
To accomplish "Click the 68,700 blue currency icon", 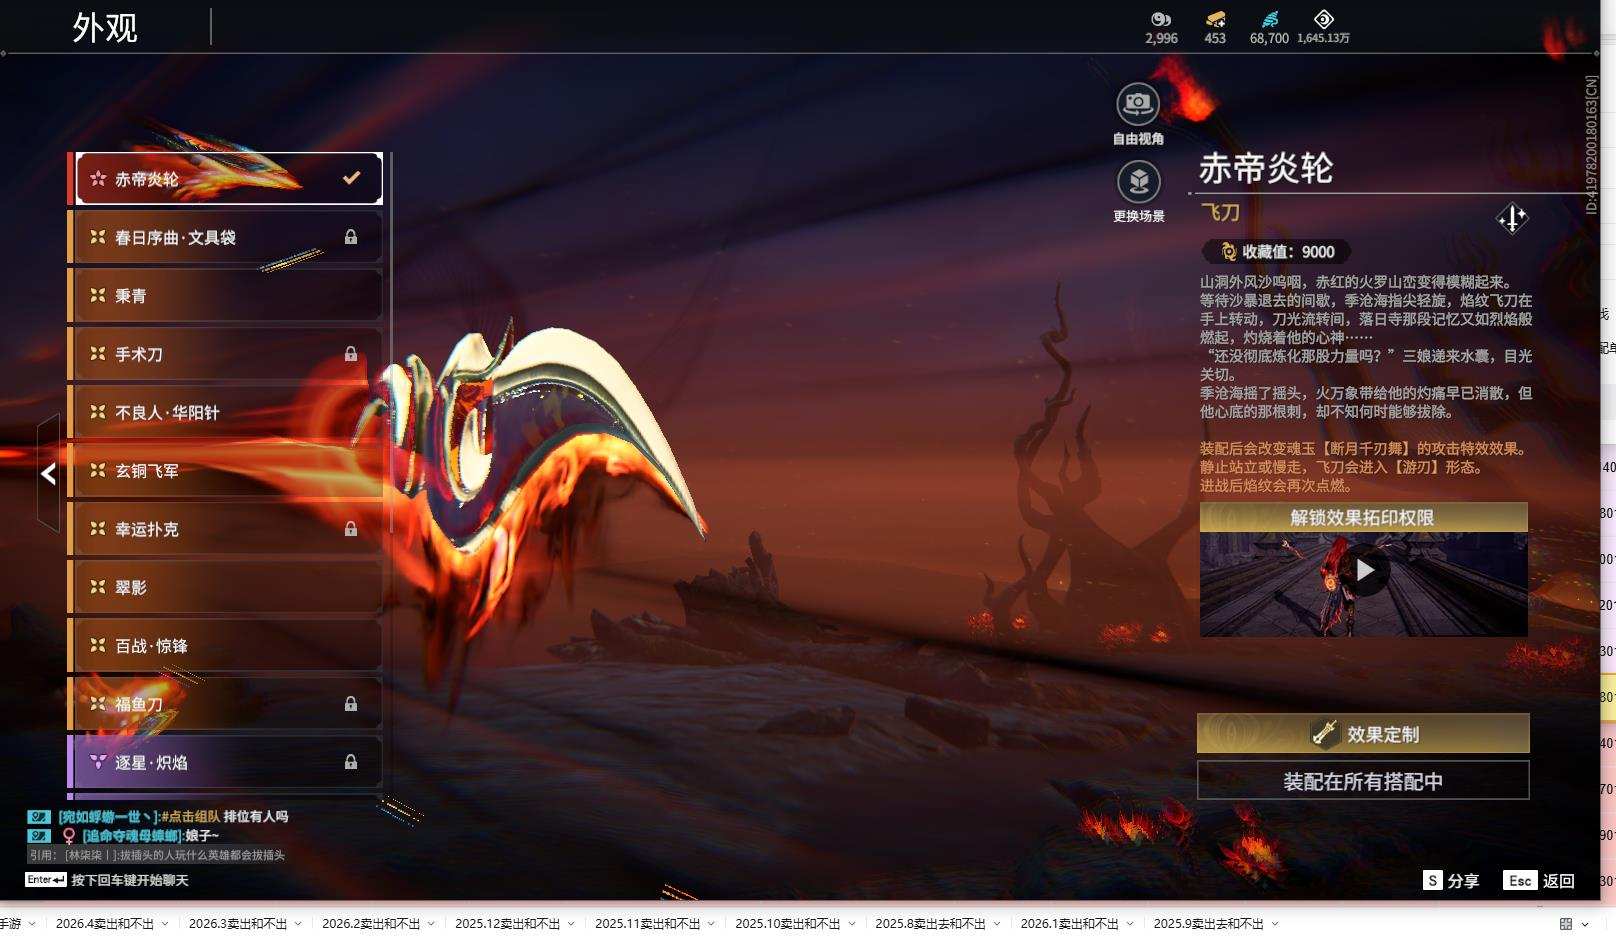I will tap(1269, 19).
